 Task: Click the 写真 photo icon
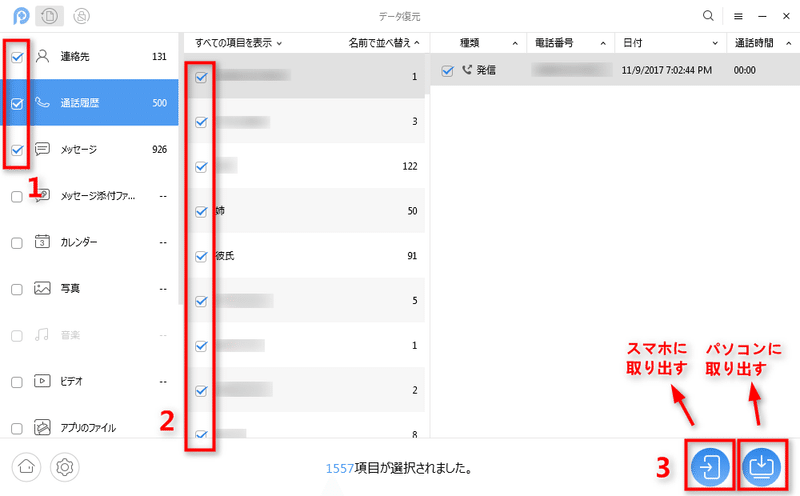42,288
